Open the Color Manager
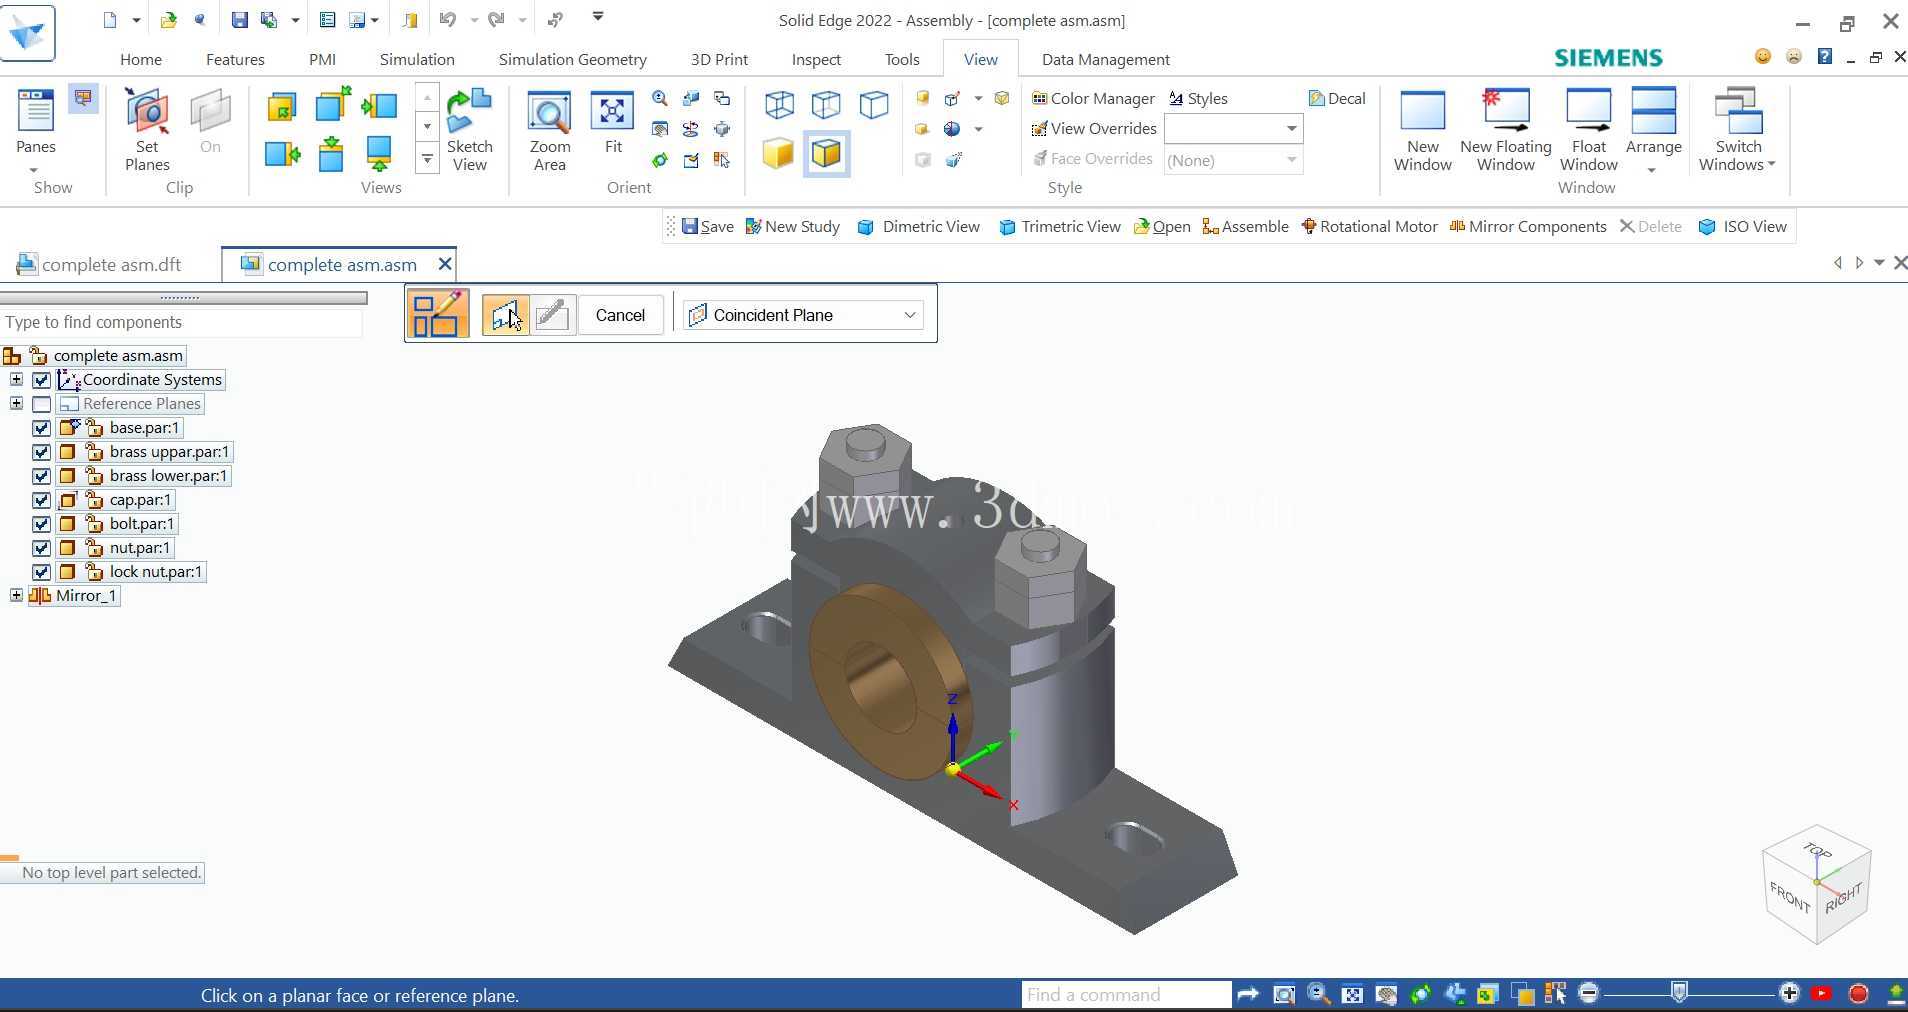The width and height of the screenshot is (1908, 1012). point(1093,98)
